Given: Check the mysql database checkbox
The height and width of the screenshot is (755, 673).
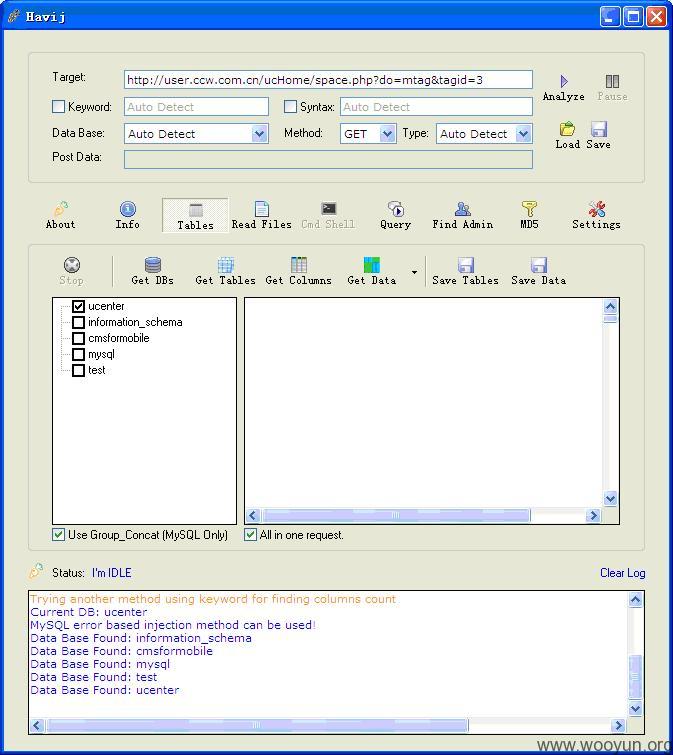Looking at the screenshot, I should (78, 354).
